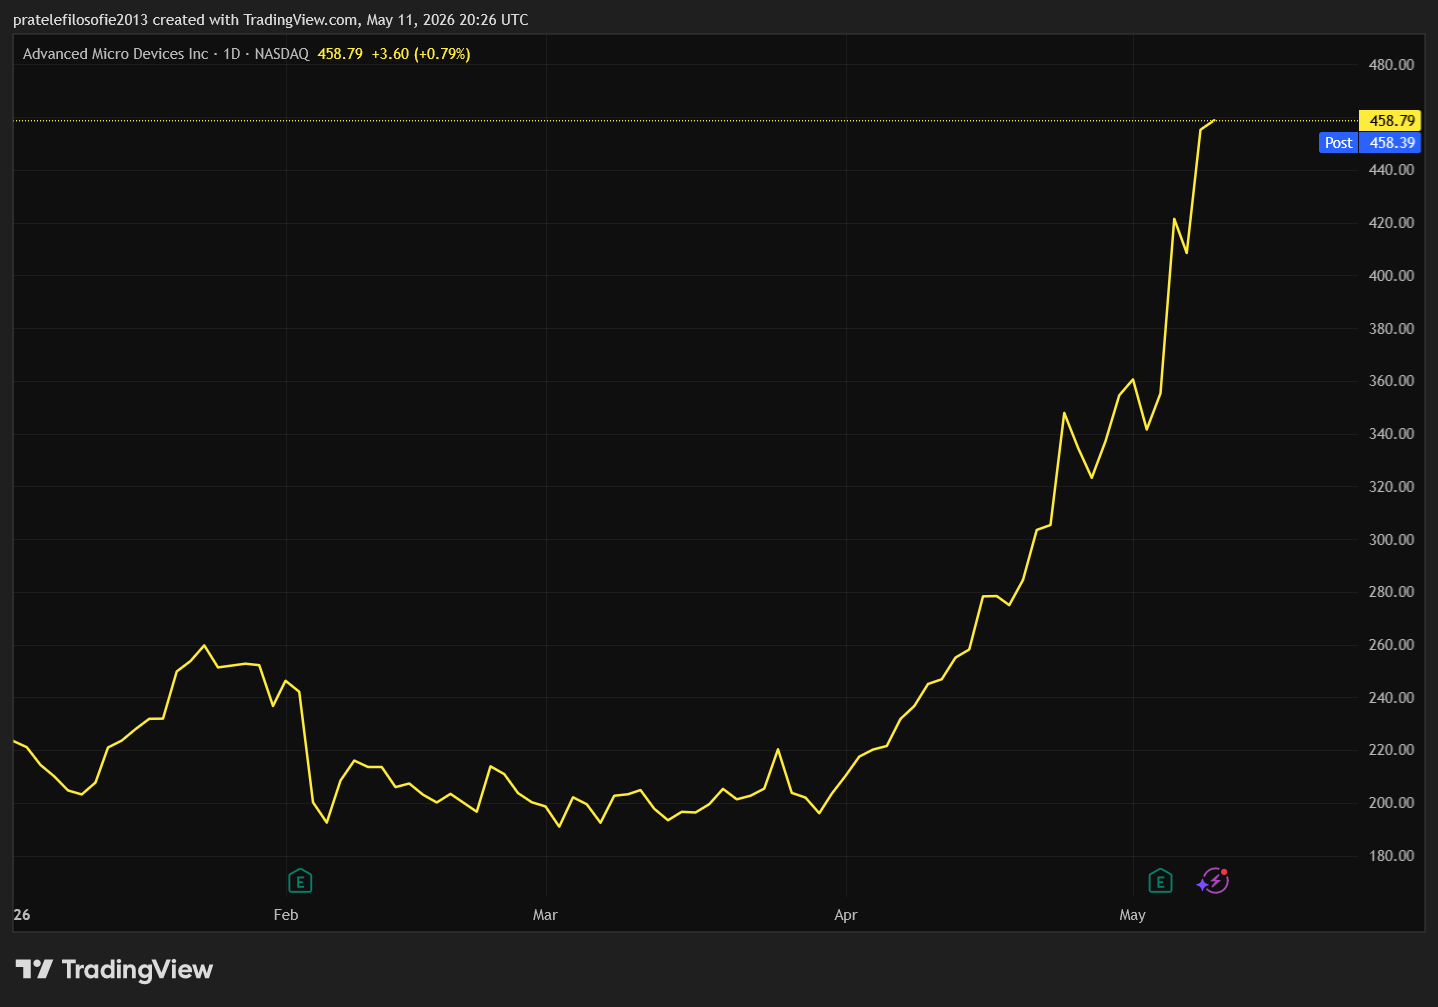Click the 180.00 price axis label
Image resolution: width=1438 pixels, height=1007 pixels.
point(1391,856)
